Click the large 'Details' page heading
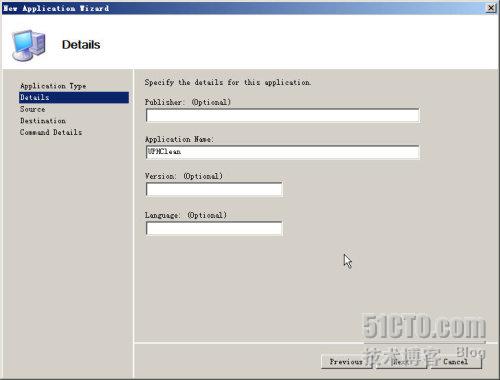Image resolution: width=500 pixels, height=380 pixels. [x=81, y=45]
